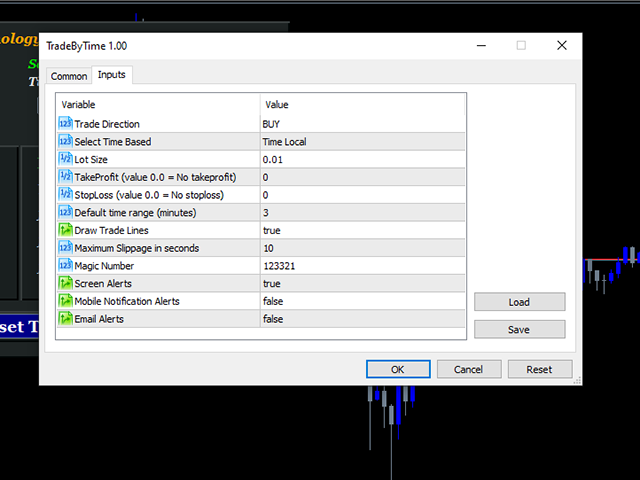
Task: Click the StopLoss row type icon
Action: [x=65, y=194]
